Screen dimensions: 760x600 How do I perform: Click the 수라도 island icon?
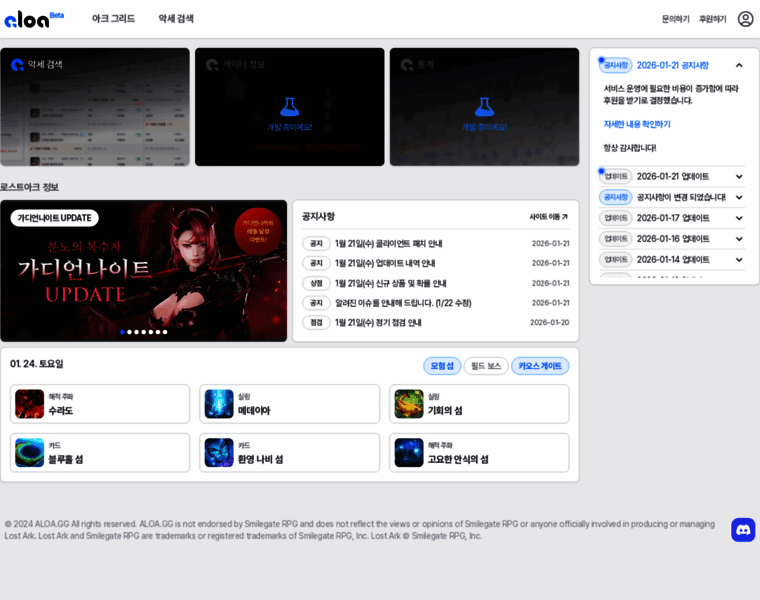pos(30,404)
